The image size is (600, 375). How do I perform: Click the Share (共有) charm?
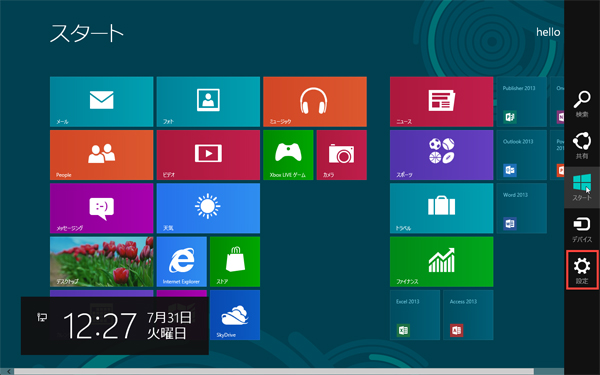point(582,145)
